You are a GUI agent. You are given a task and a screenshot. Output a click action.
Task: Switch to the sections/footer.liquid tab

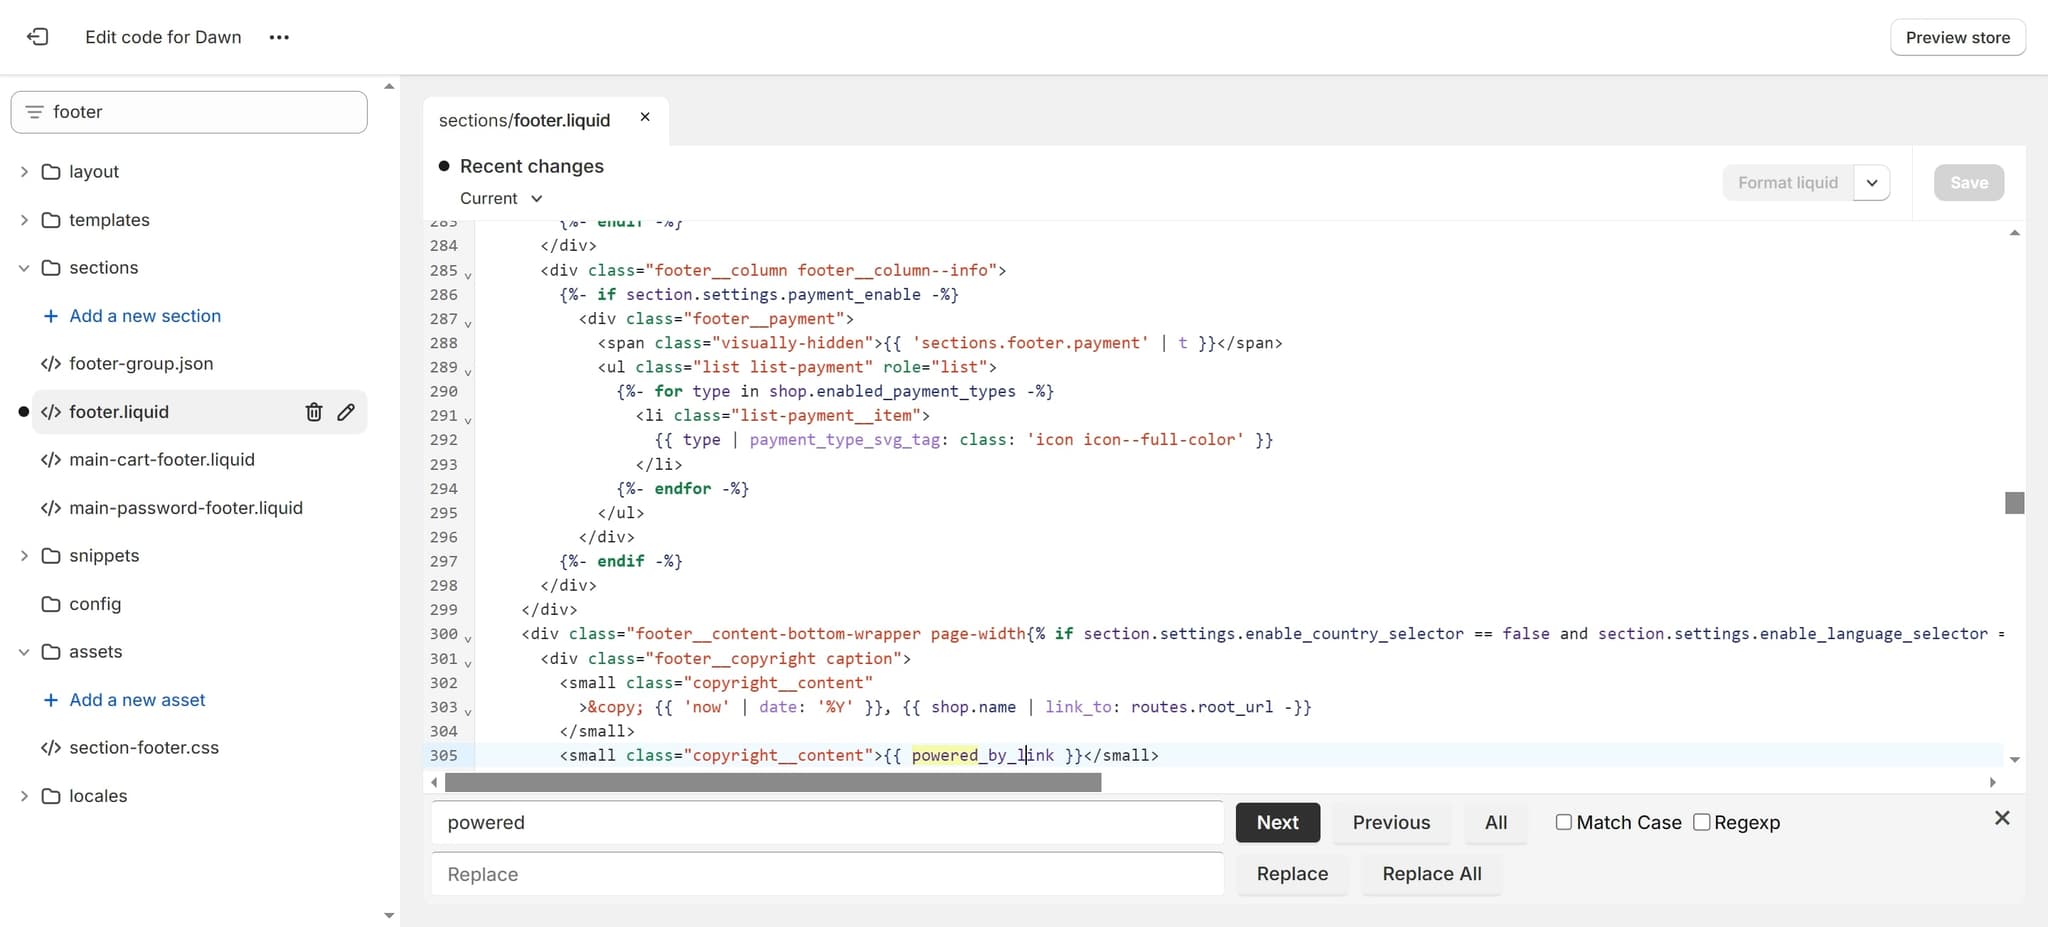pos(524,119)
